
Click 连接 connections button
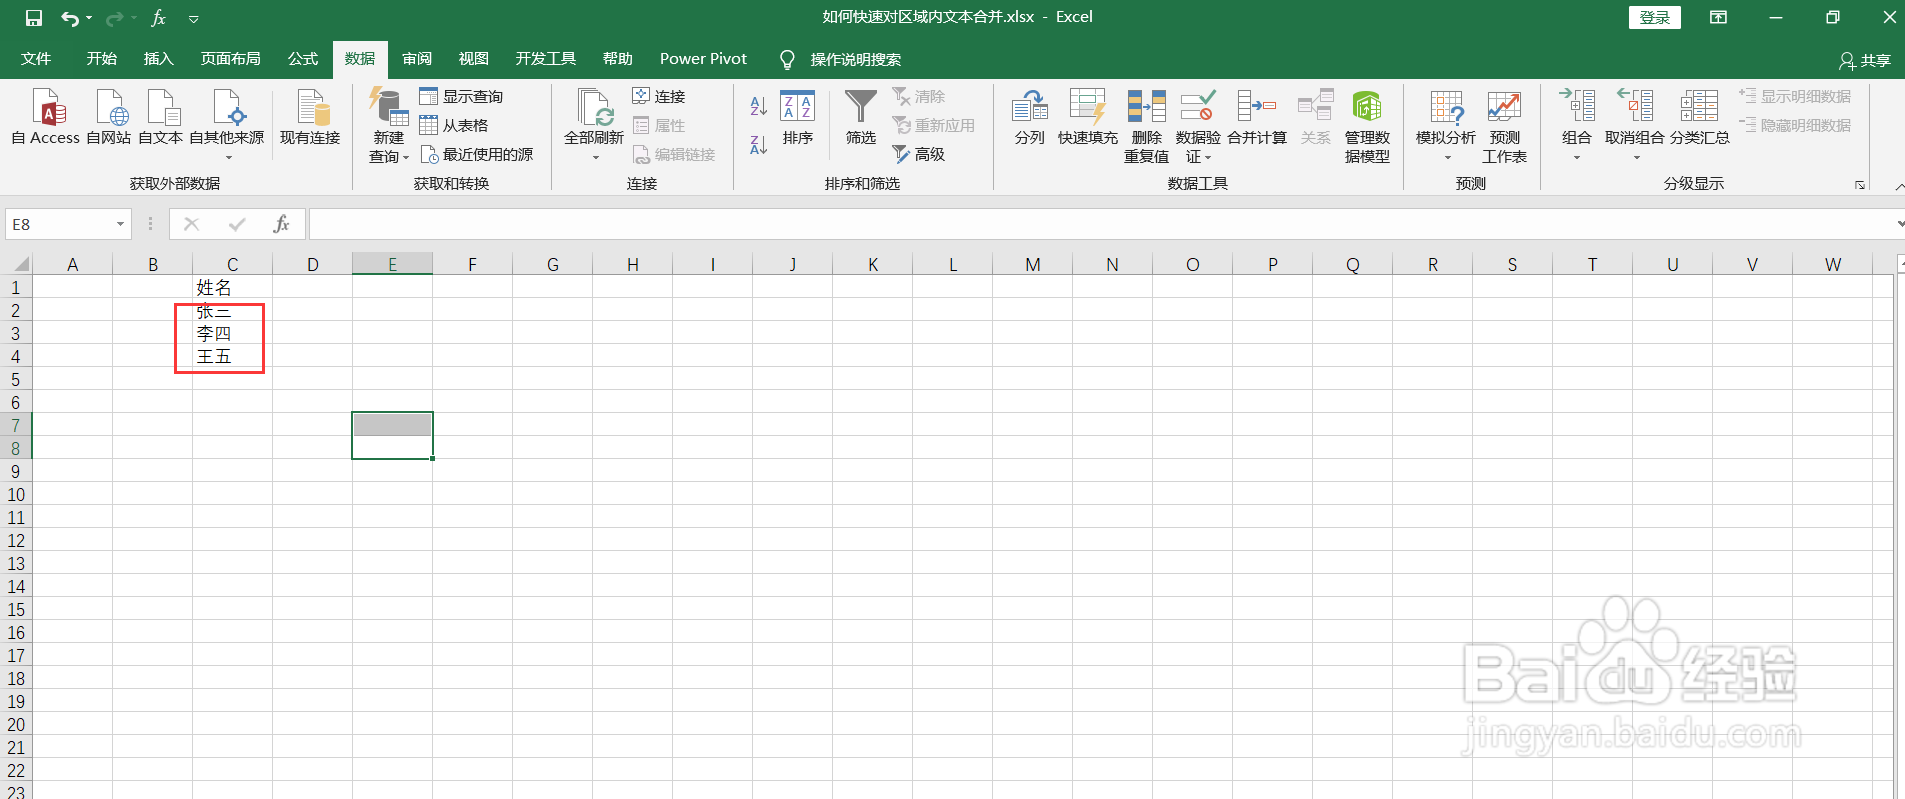pos(659,96)
